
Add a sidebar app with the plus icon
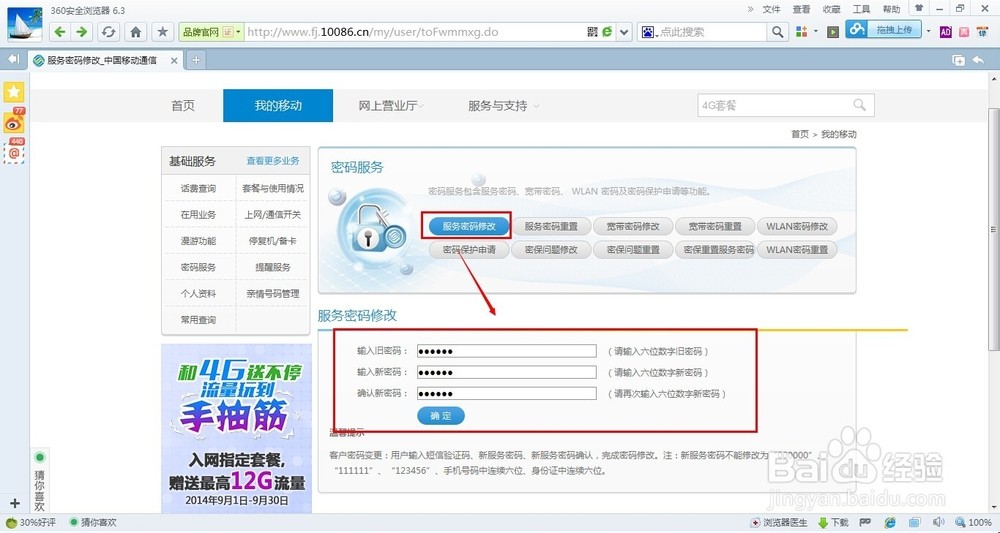(15, 503)
